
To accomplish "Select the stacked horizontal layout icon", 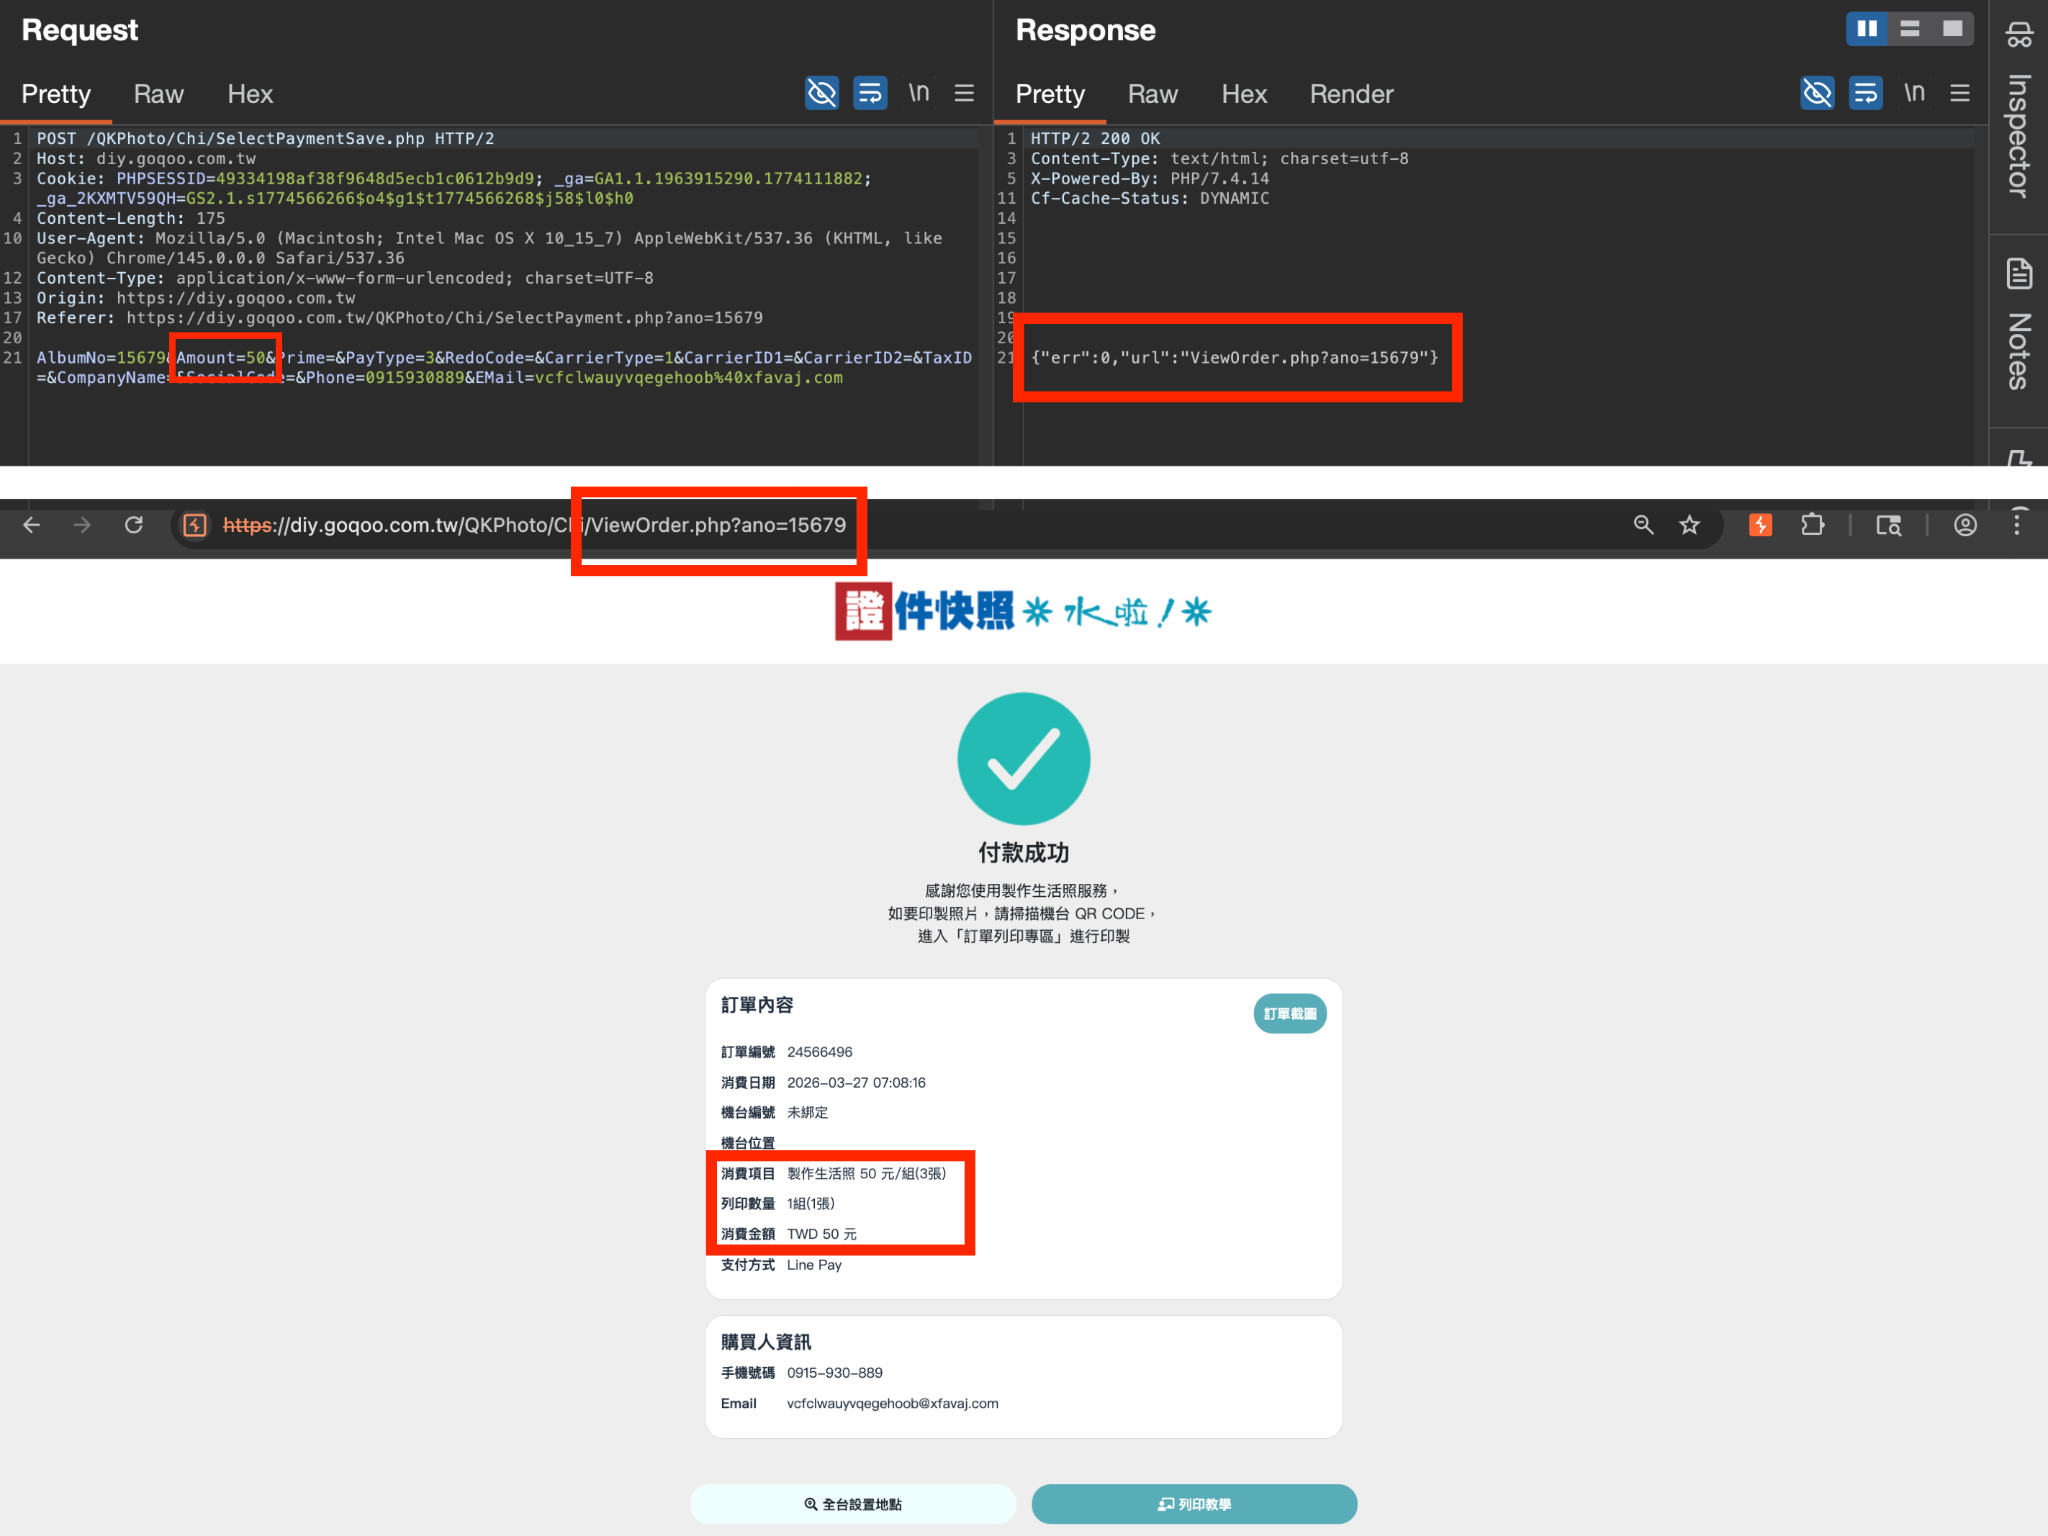I will [1910, 28].
